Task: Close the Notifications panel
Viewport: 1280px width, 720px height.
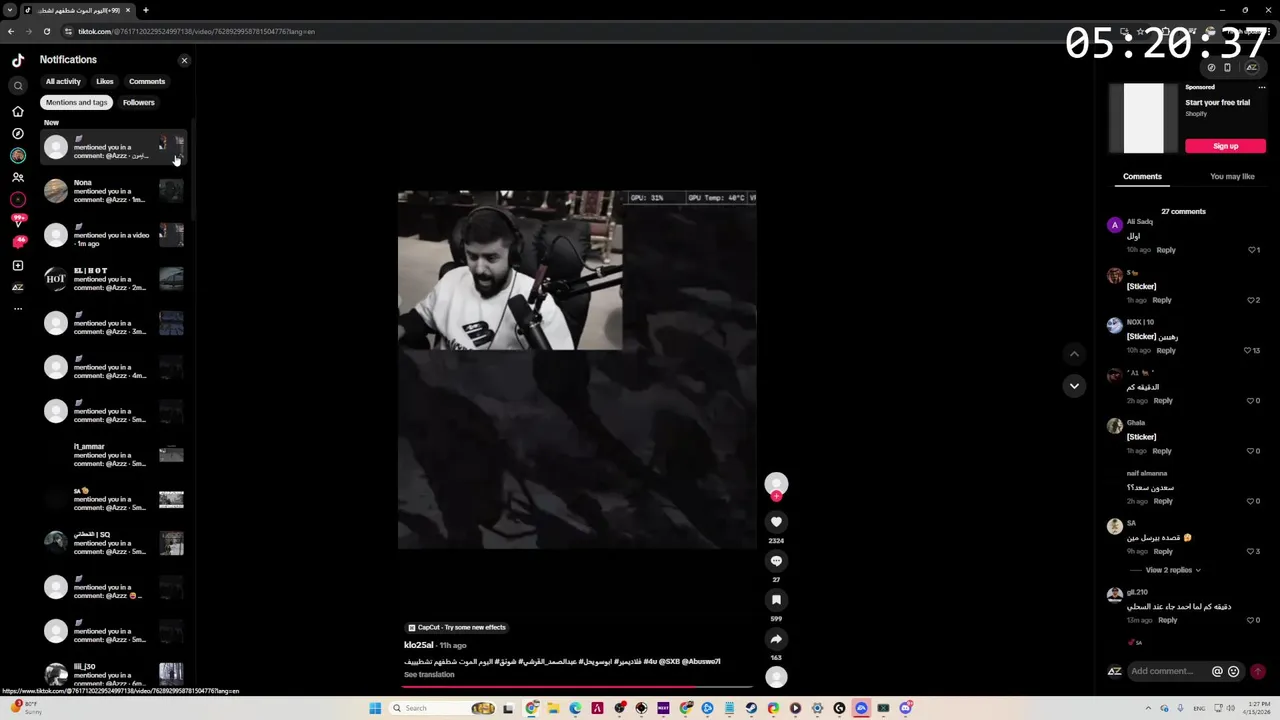Action: [184, 60]
